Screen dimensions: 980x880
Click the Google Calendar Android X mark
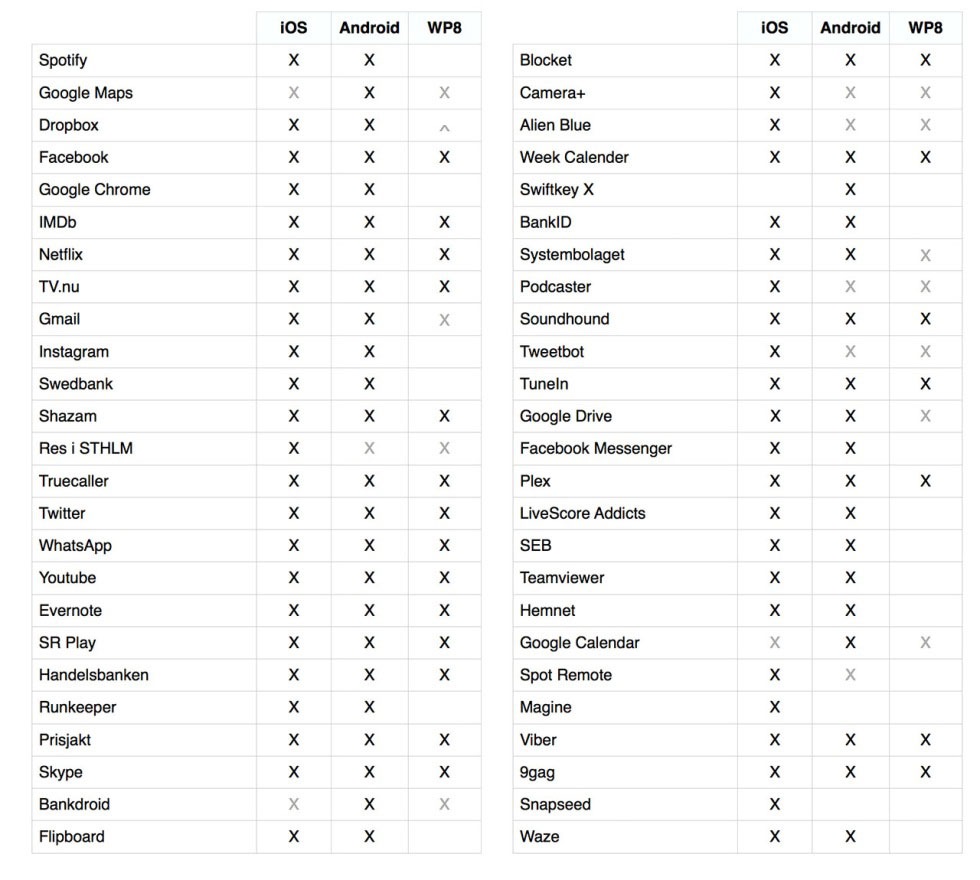pyautogui.click(x=850, y=642)
